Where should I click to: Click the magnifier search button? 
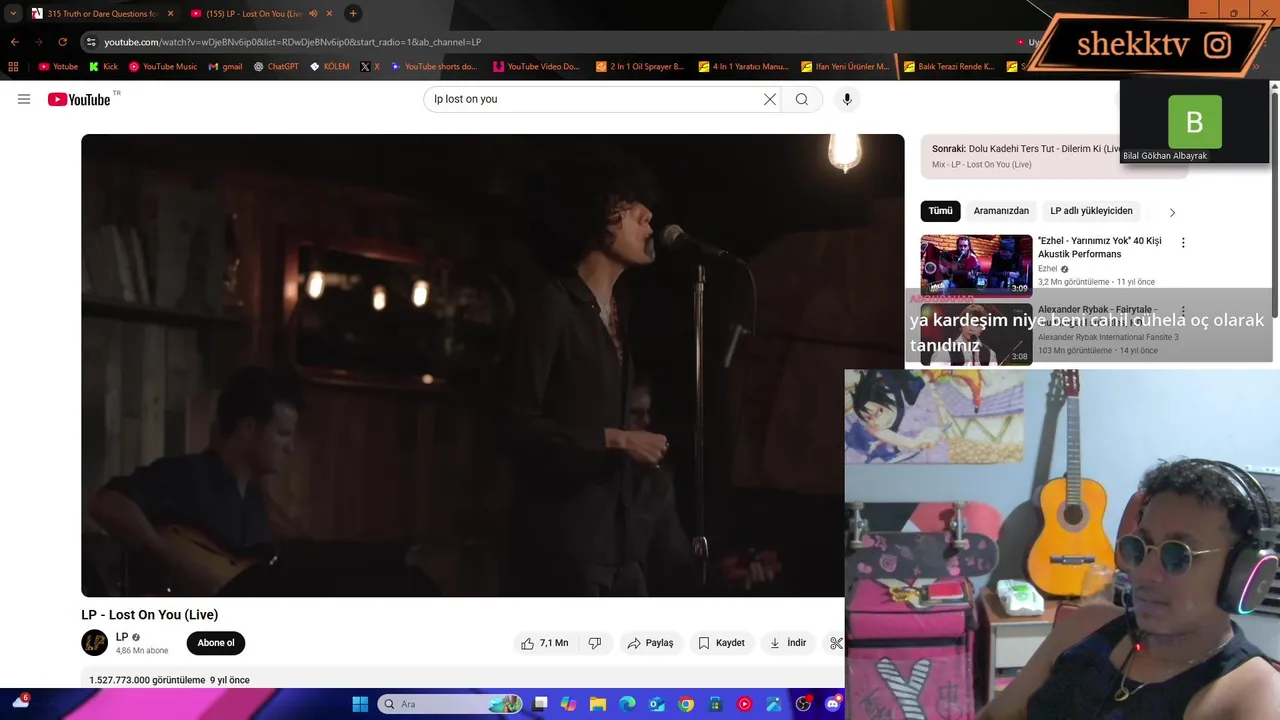(802, 99)
